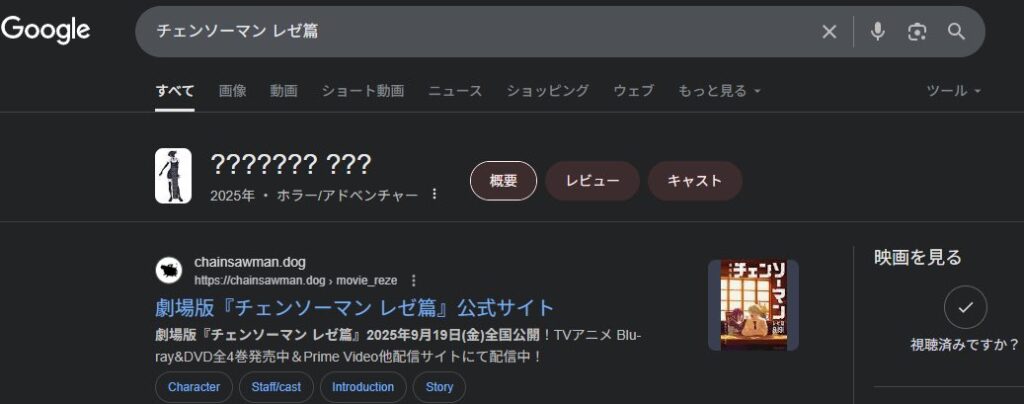
Task: Click the レビュー button
Action: pyautogui.click(x=592, y=181)
